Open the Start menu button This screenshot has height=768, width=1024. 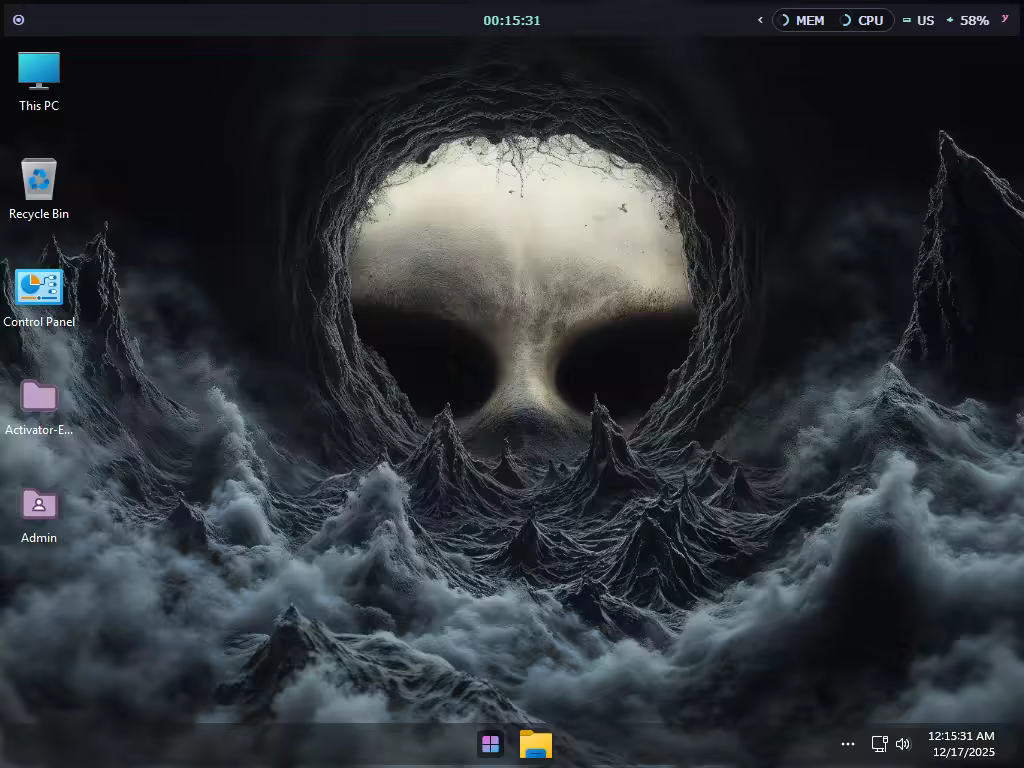pyautogui.click(x=490, y=744)
